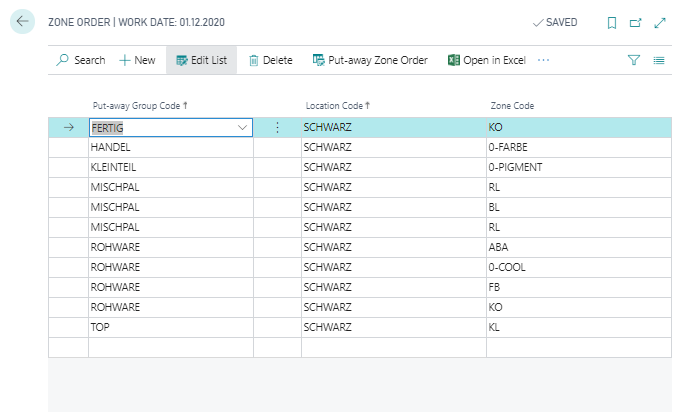691x412 pixels.
Task: Open Search in the toolbar
Action: click(81, 60)
